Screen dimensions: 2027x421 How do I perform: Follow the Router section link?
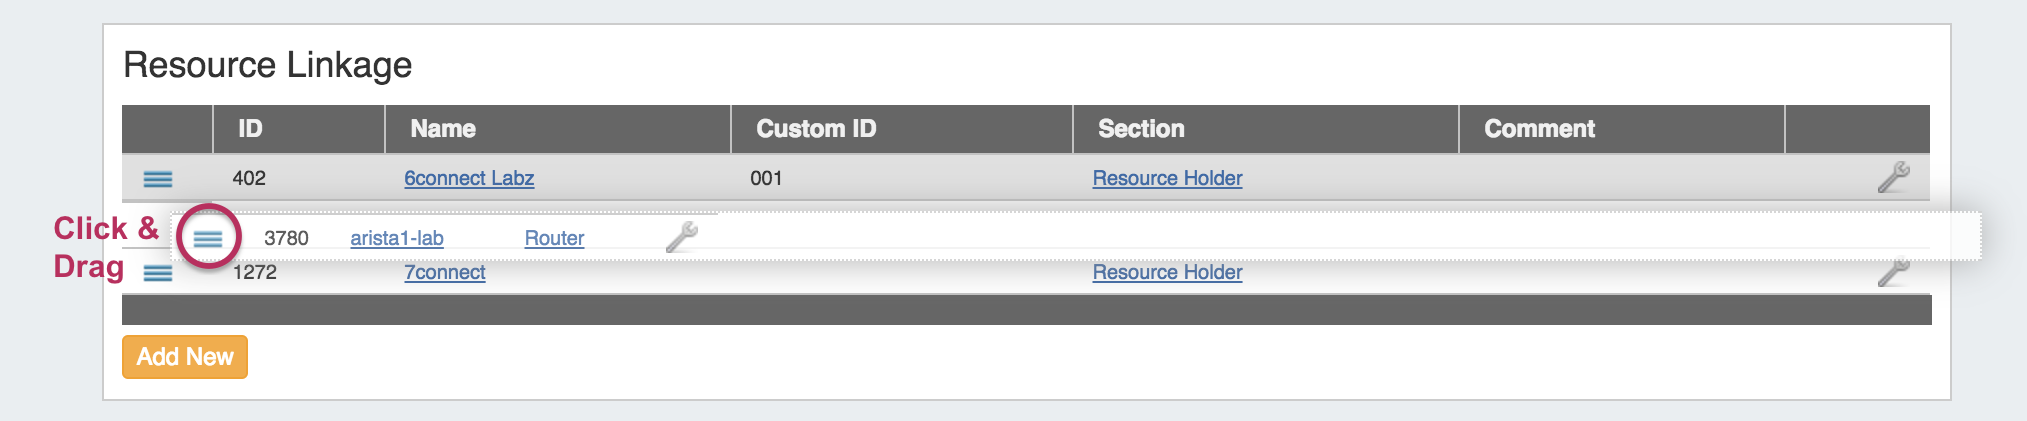point(554,238)
